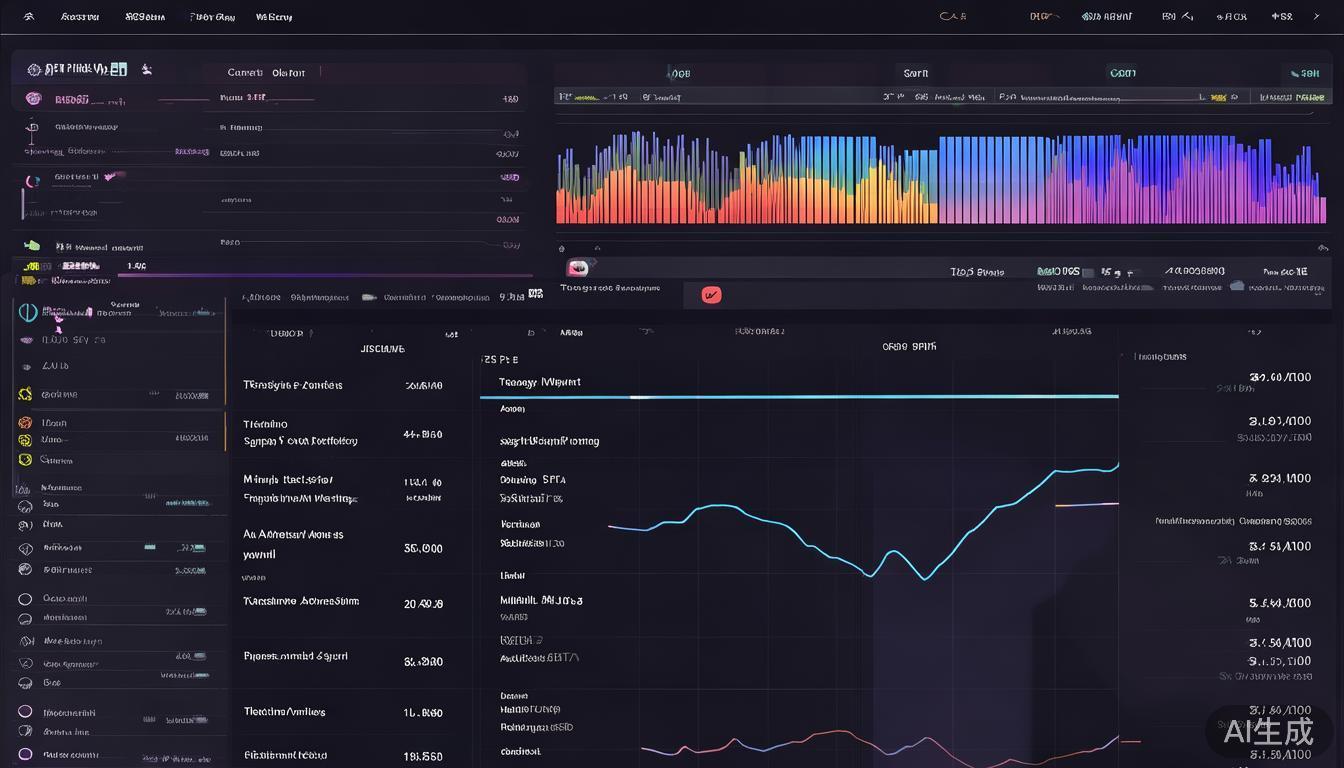Screen dimensions: 1344x768
Task: Click the pink toggle icon under the spectrum chart
Action: tap(578, 268)
